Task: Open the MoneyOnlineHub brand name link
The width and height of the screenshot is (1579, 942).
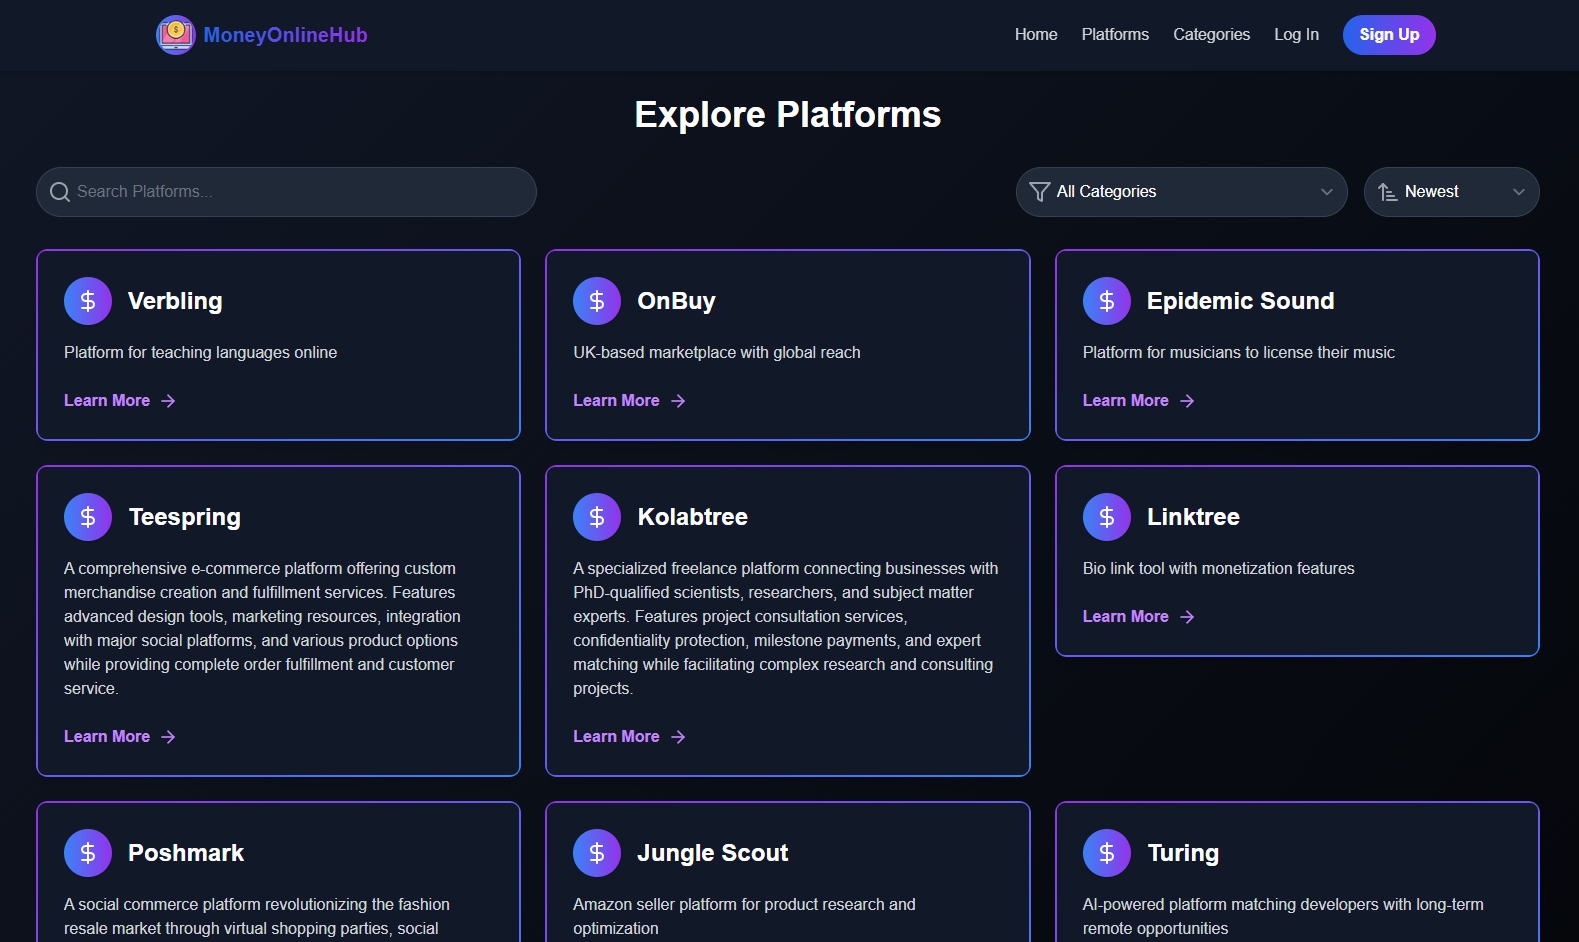Action: [285, 35]
